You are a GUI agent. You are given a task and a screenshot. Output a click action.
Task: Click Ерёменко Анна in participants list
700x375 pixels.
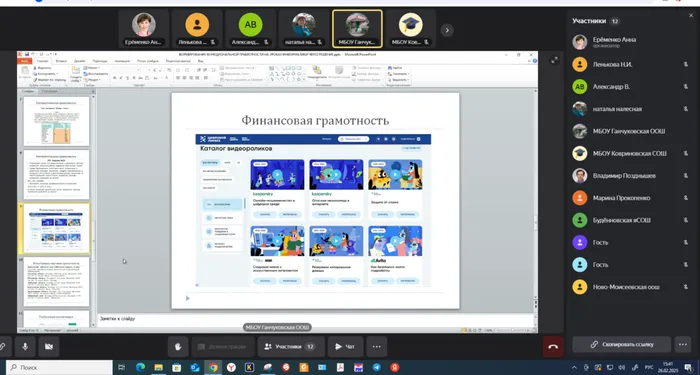[x=630, y=42]
